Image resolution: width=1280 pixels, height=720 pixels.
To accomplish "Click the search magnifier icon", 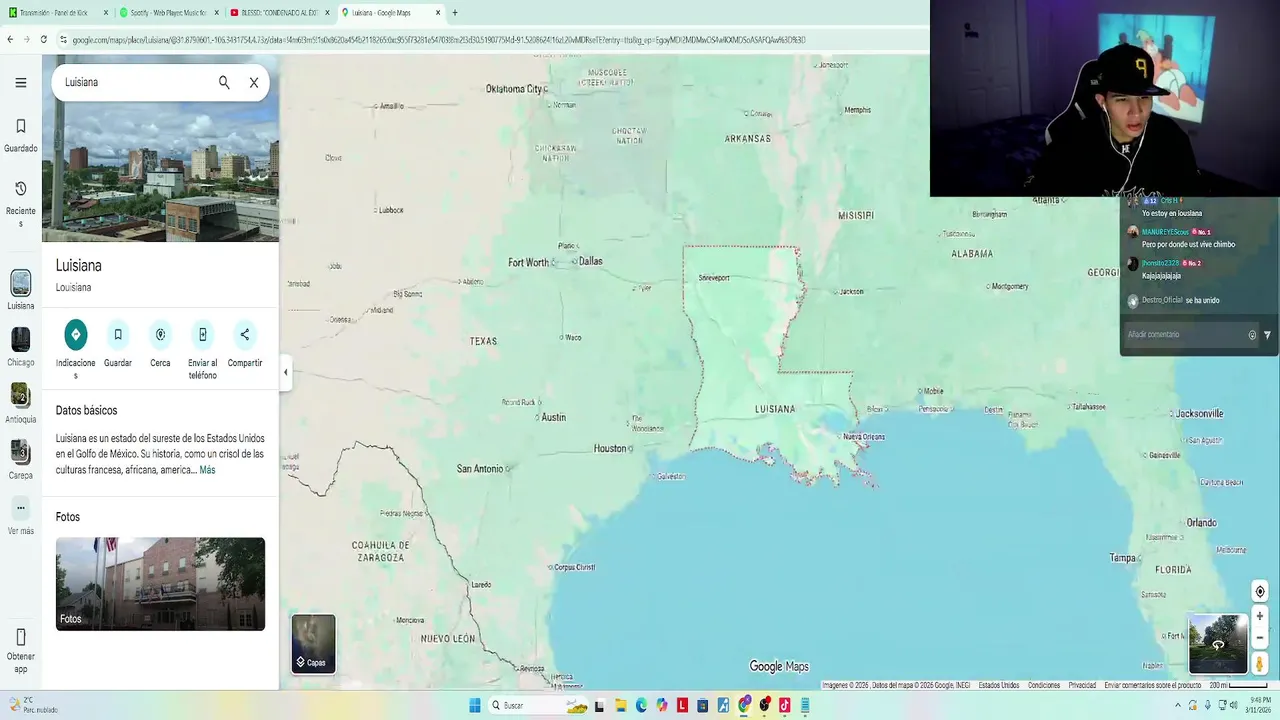I will pyautogui.click(x=224, y=82).
